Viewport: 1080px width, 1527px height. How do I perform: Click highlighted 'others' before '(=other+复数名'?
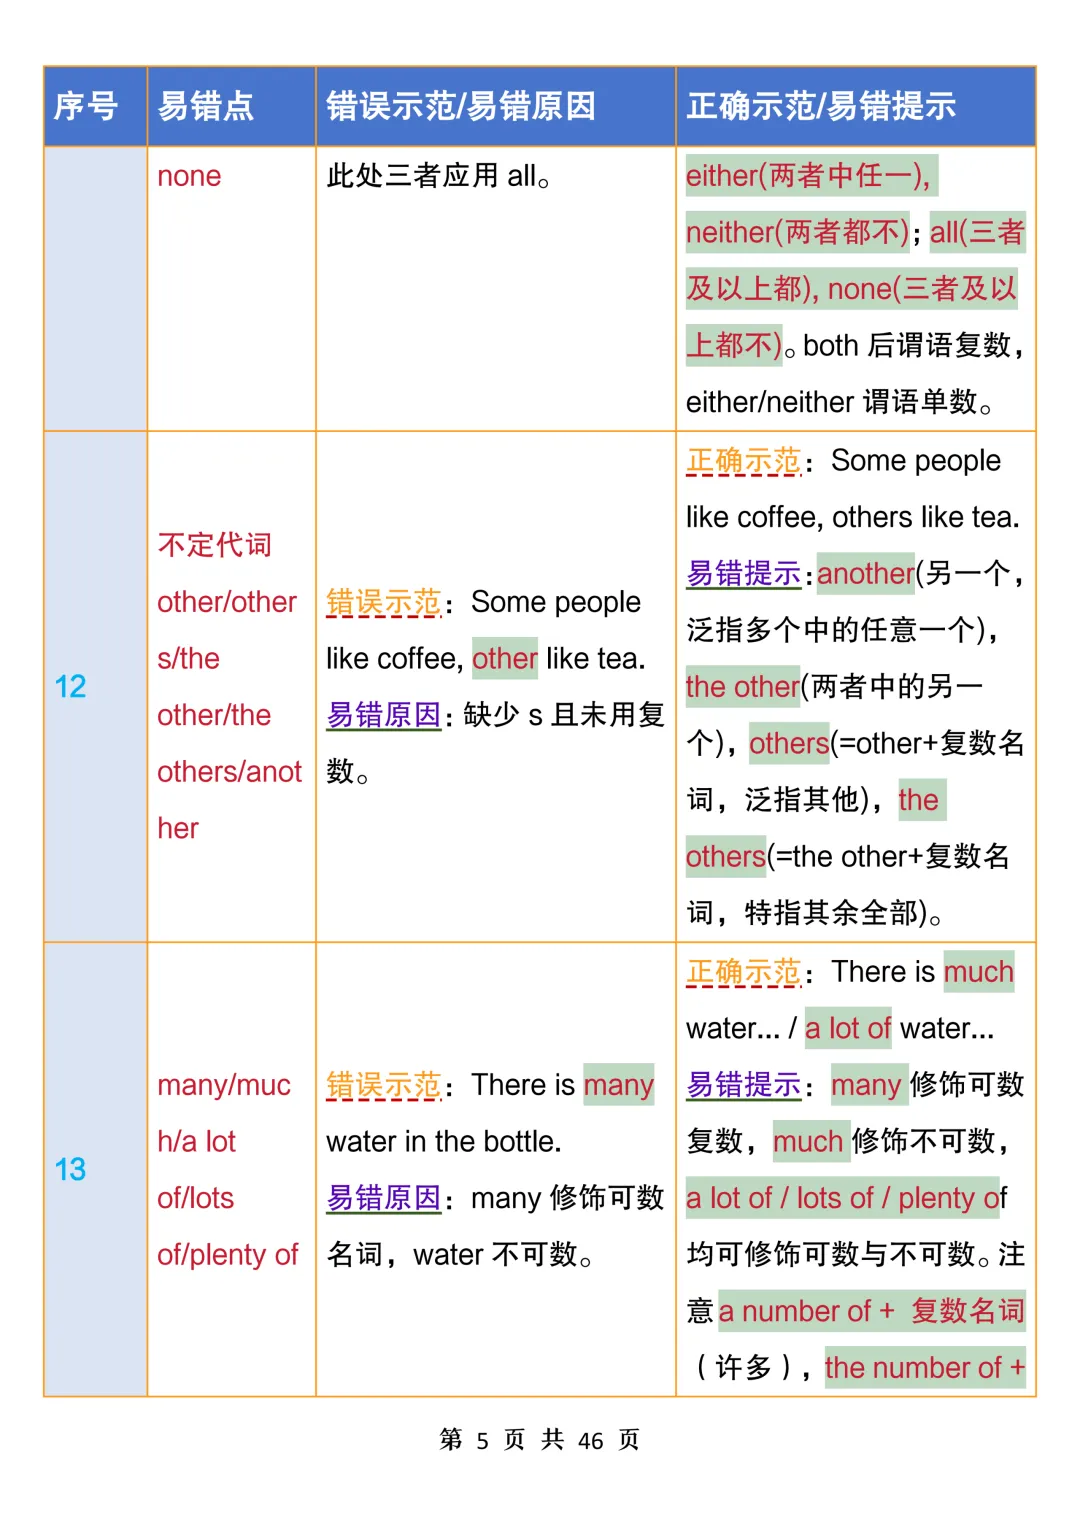[x=789, y=743]
